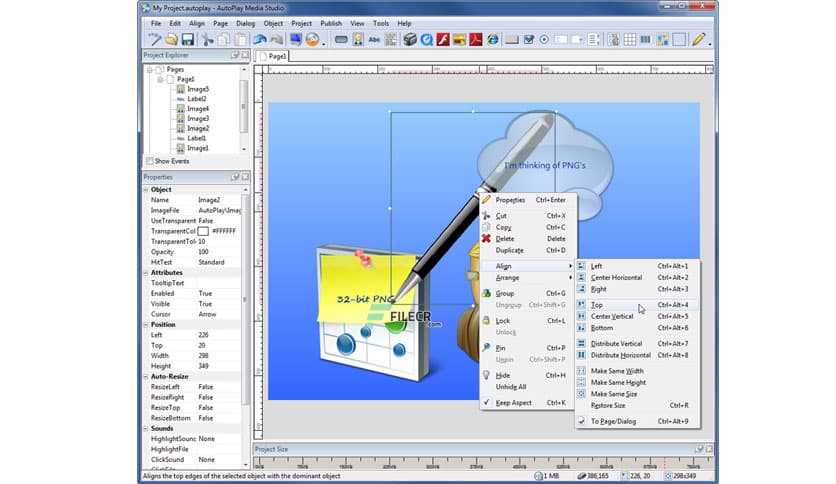Viewport: 836px width, 484px height.
Task: Toggle Keep Aspect in the context menu
Action: [528, 402]
